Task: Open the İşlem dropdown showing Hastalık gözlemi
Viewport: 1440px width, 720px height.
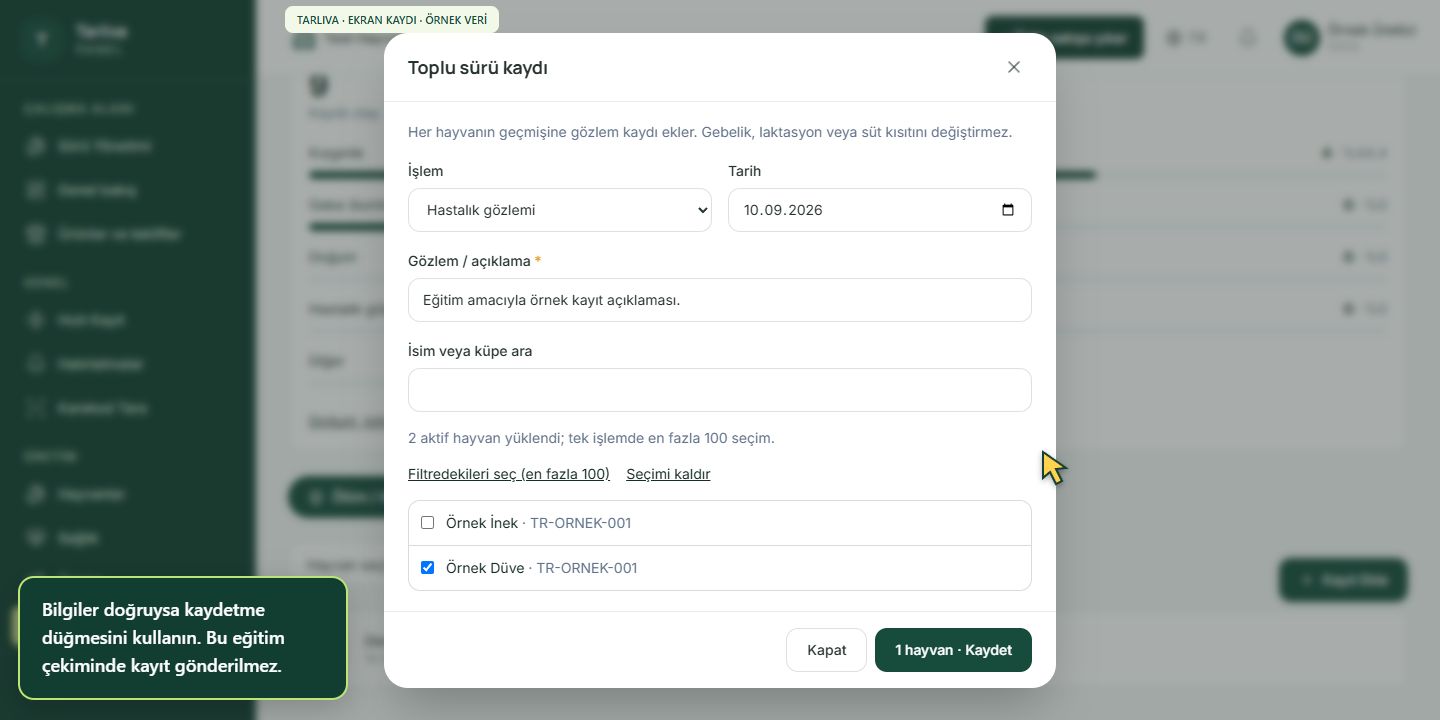Action: [560, 210]
